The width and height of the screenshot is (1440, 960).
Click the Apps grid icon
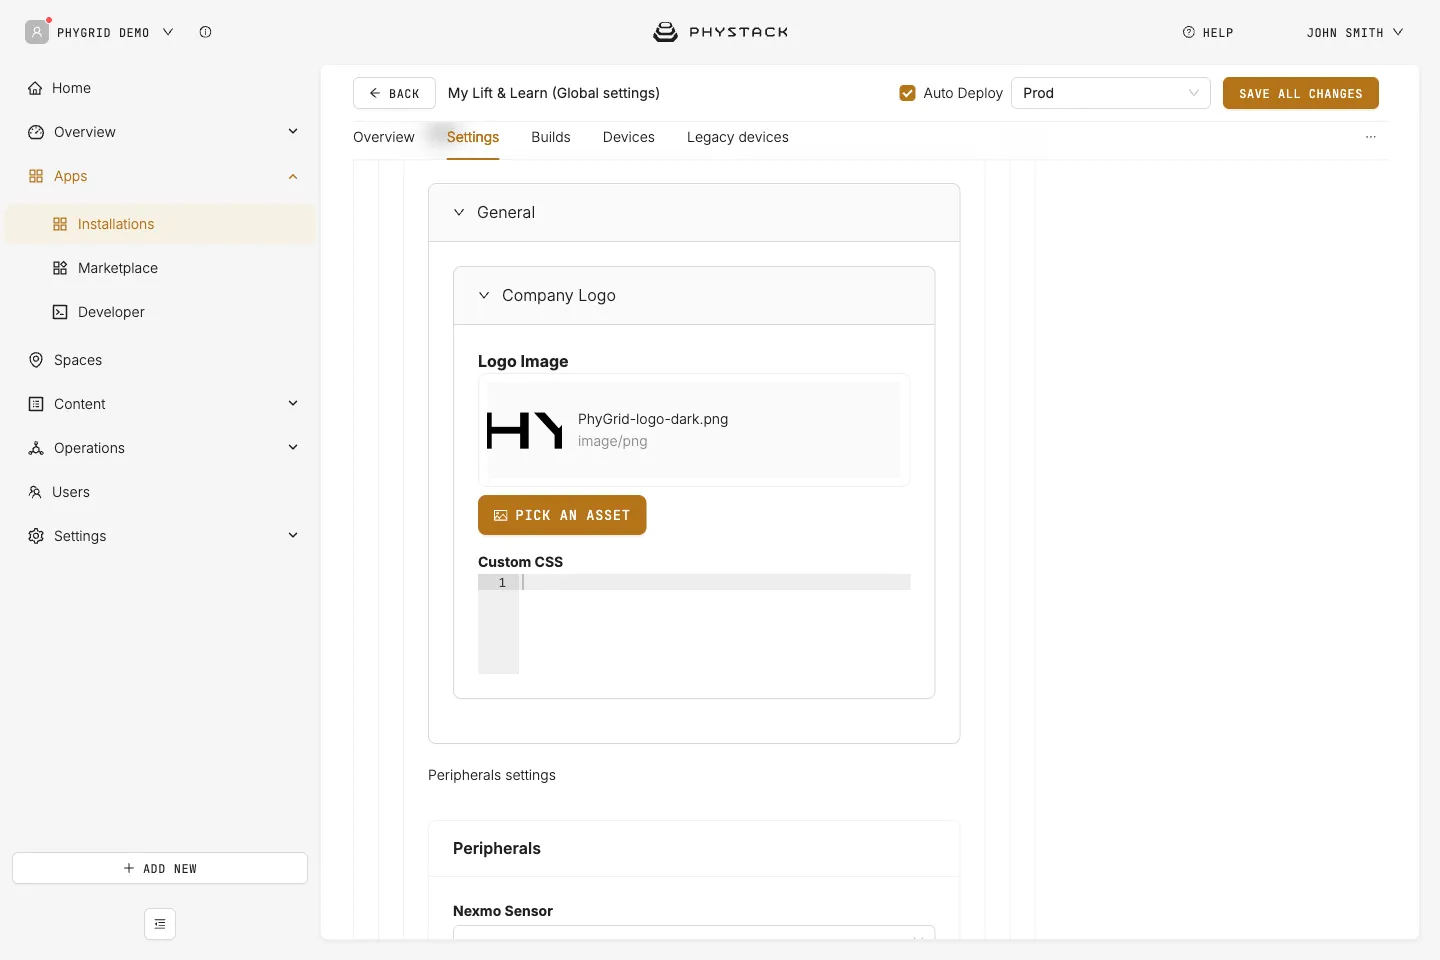[x=36, y=176]
